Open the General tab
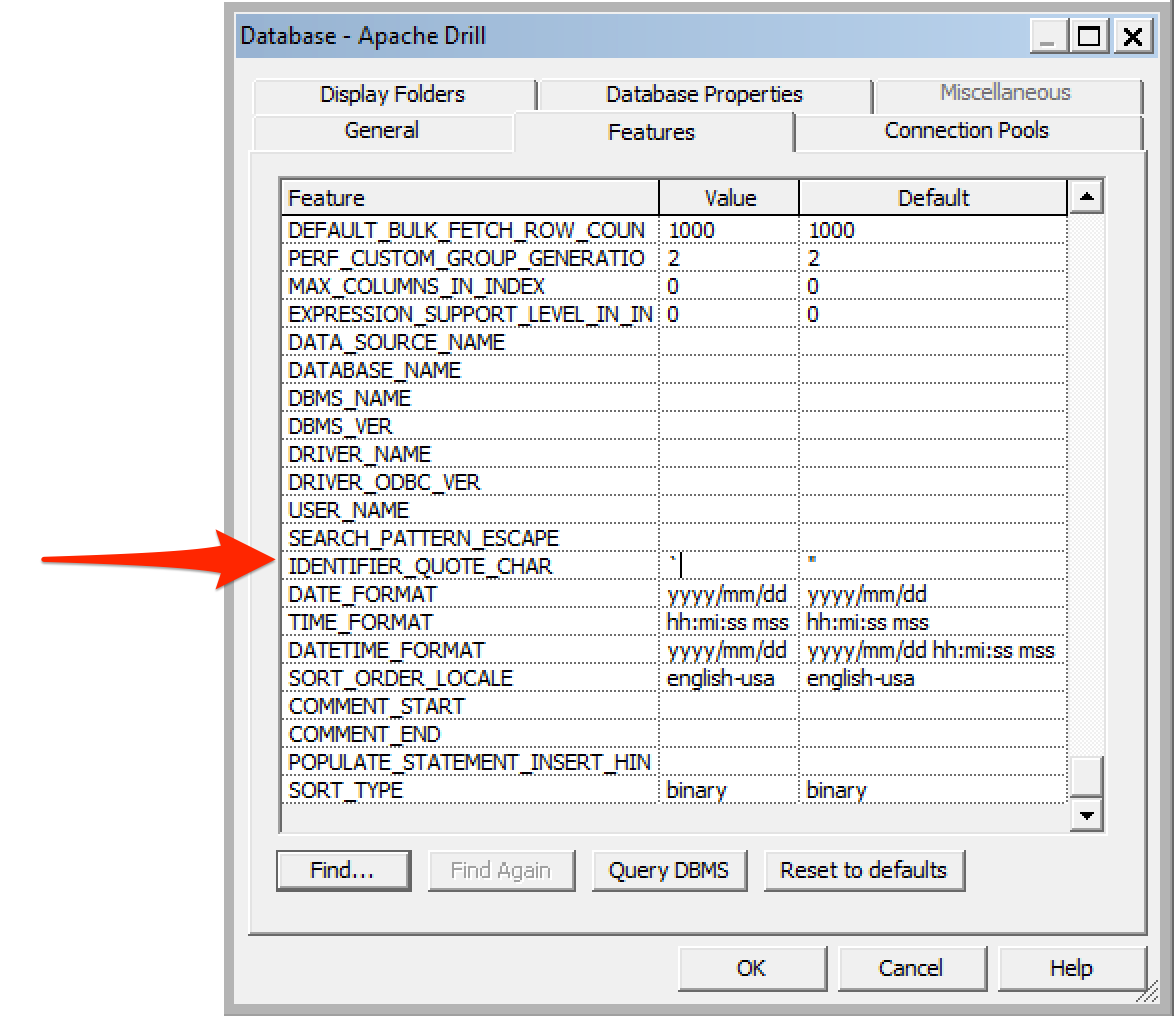This screenshot has height=1016, width=1174. [x=383, y=131]
